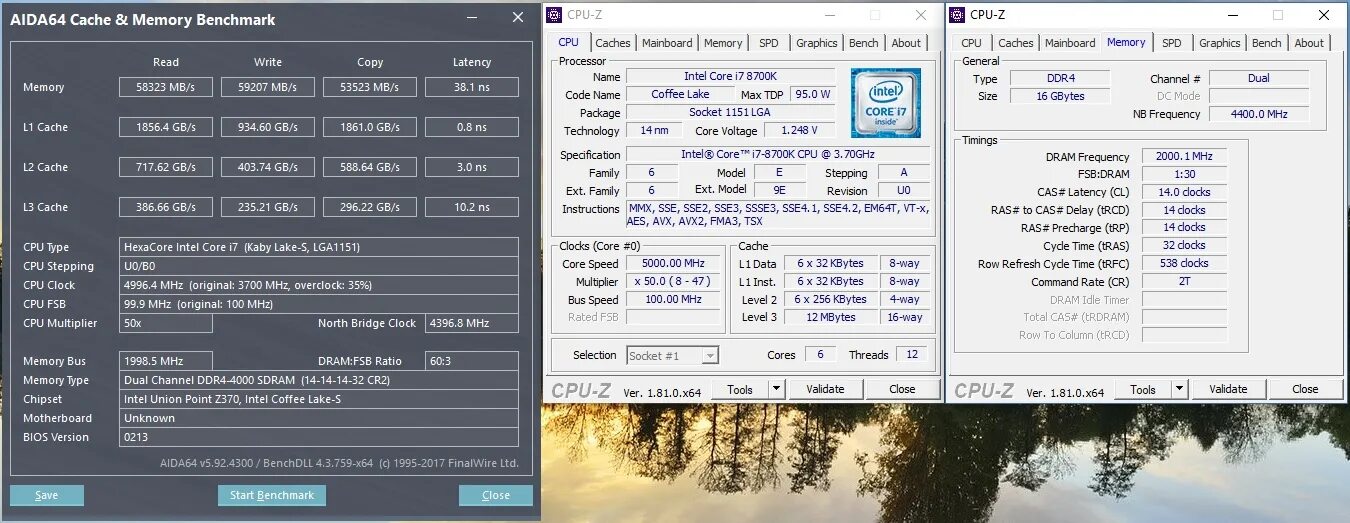The height and width of the screenshot is (523, 1350).
Task: Minimize the right CPU-Z window
Action: tap(1232, 15)
